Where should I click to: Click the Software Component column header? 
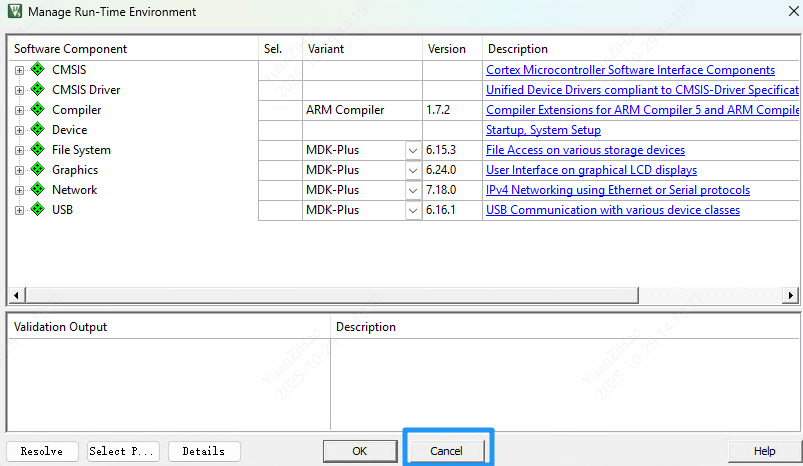70,49
